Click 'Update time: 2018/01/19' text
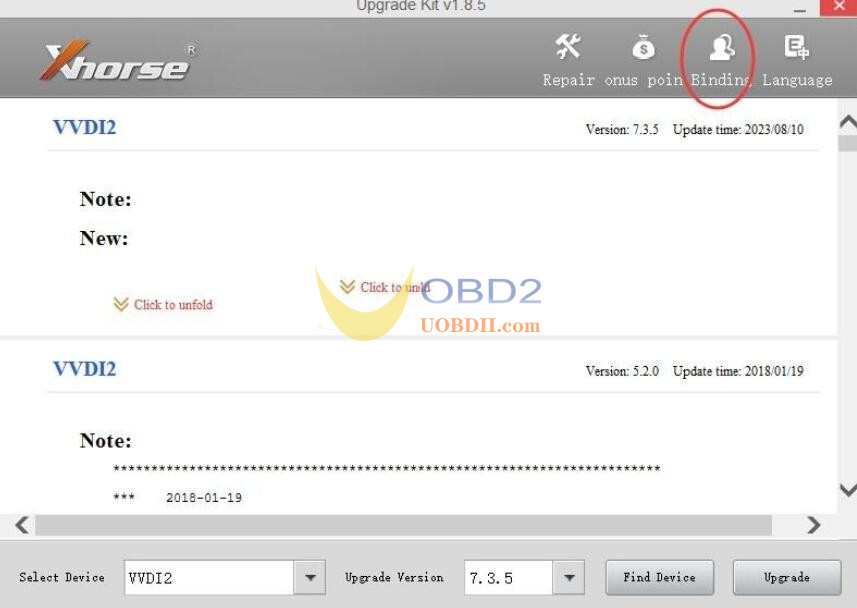This screenshot has height=608, width=857. (738, 371)
